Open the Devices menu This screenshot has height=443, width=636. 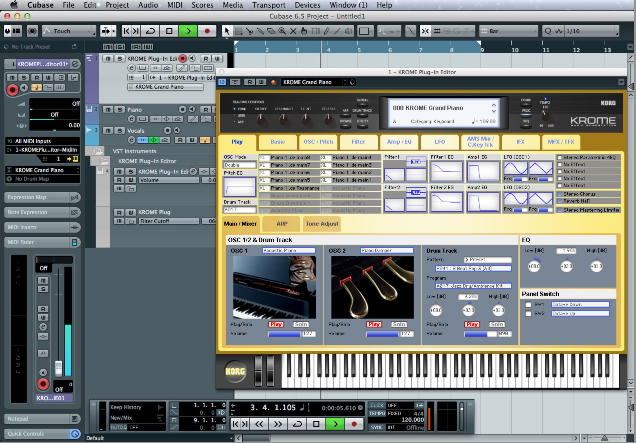point(307,5)
